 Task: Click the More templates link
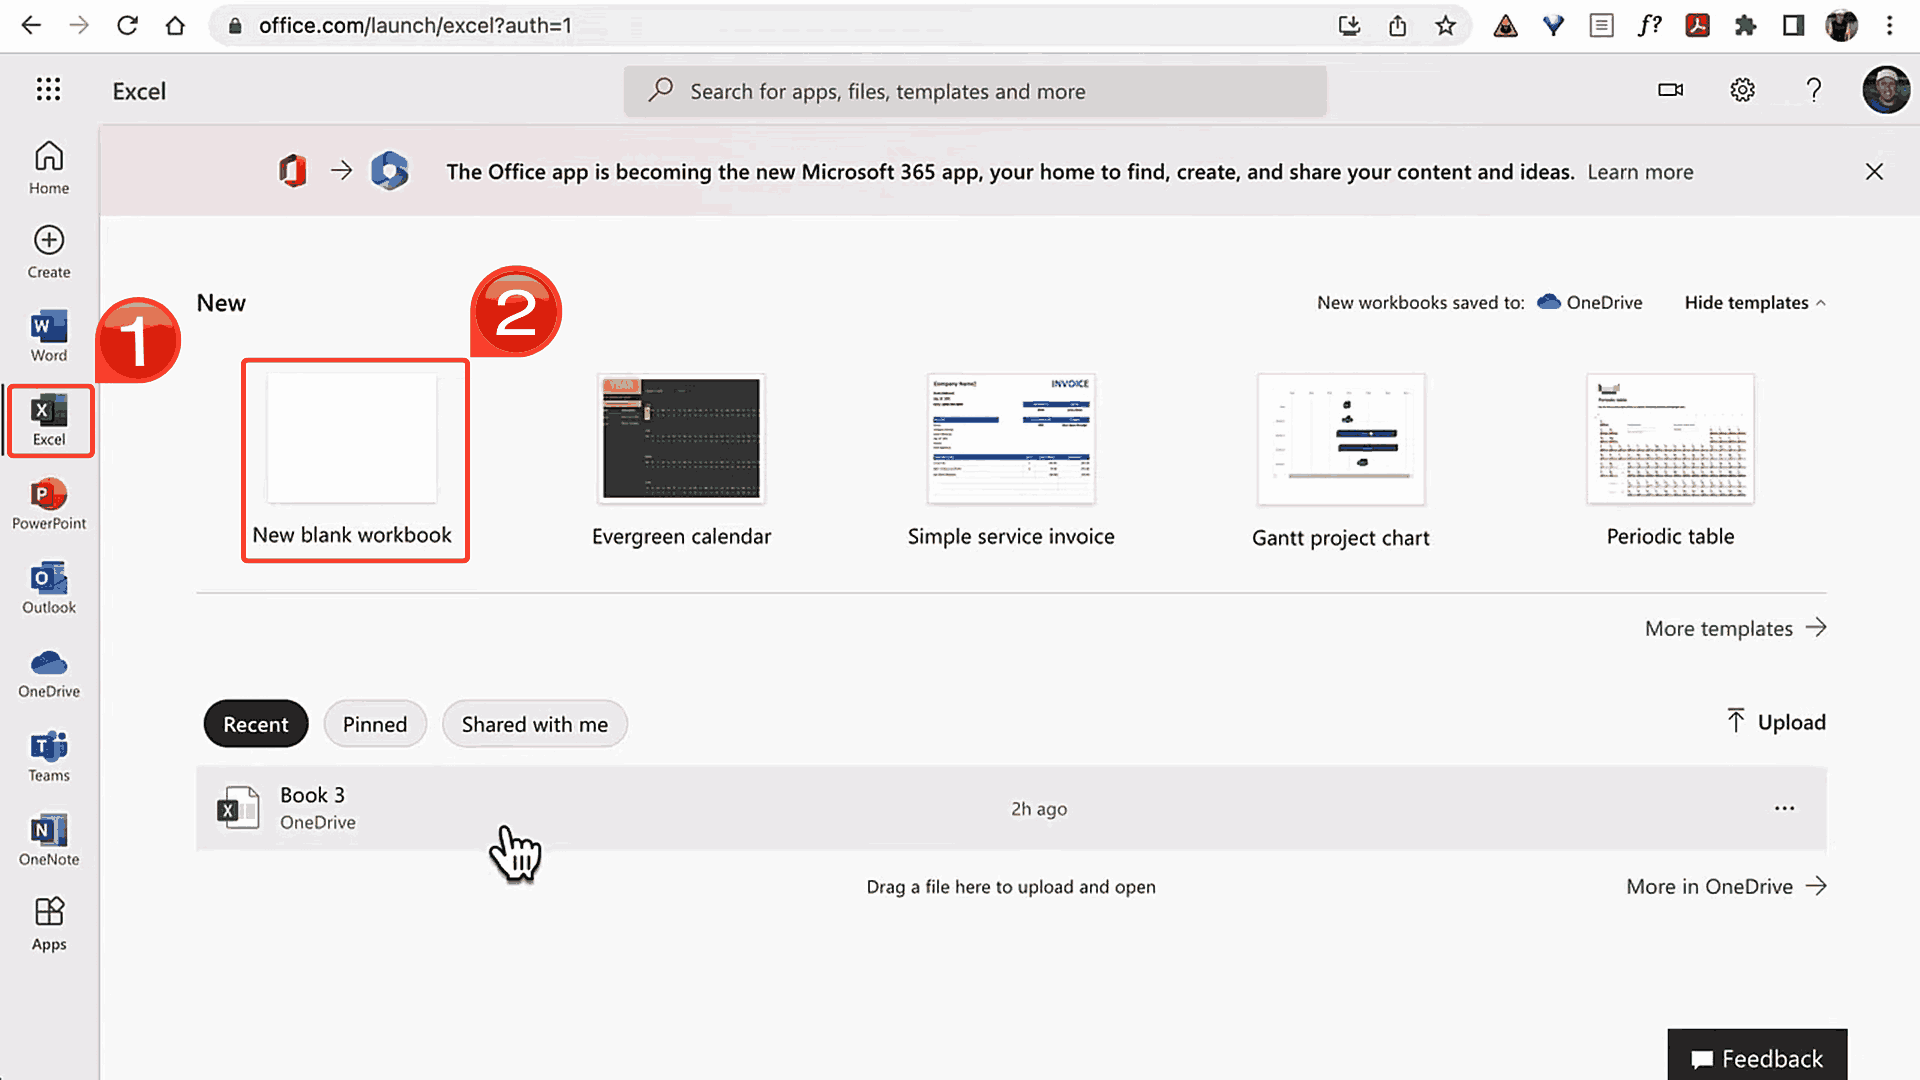click(1736, 628)
